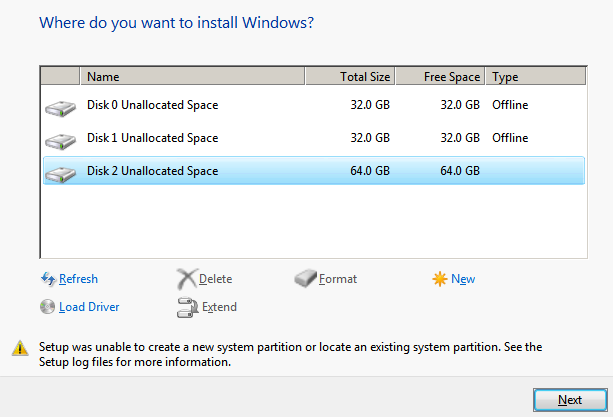The width and height of the screenshot is (613, 417).
Task: Click Disk 0 Offline type cell
Action: pyautogui.click(x=510, y=105)
